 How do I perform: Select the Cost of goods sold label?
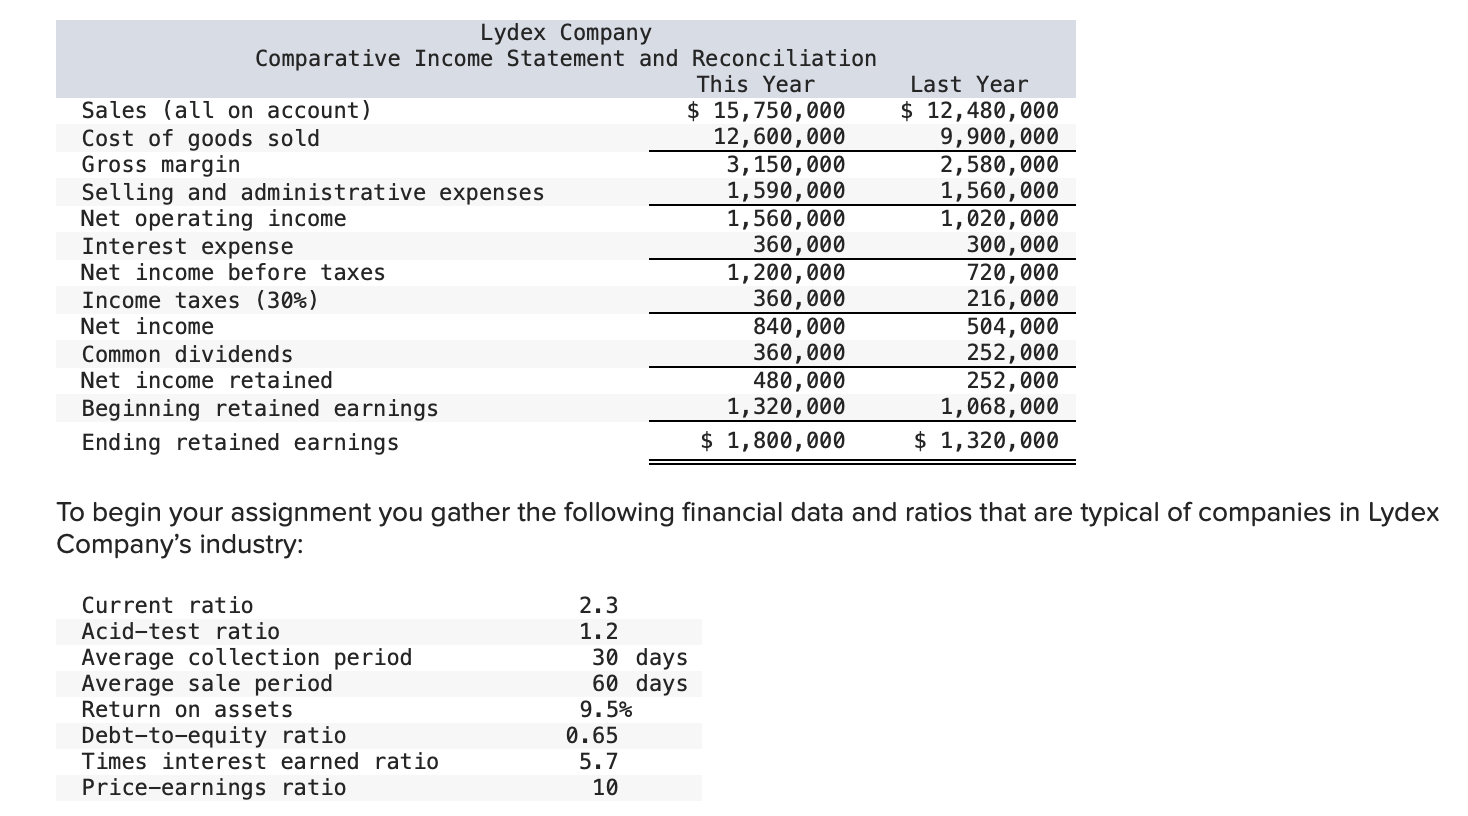[x=200, y=138]
